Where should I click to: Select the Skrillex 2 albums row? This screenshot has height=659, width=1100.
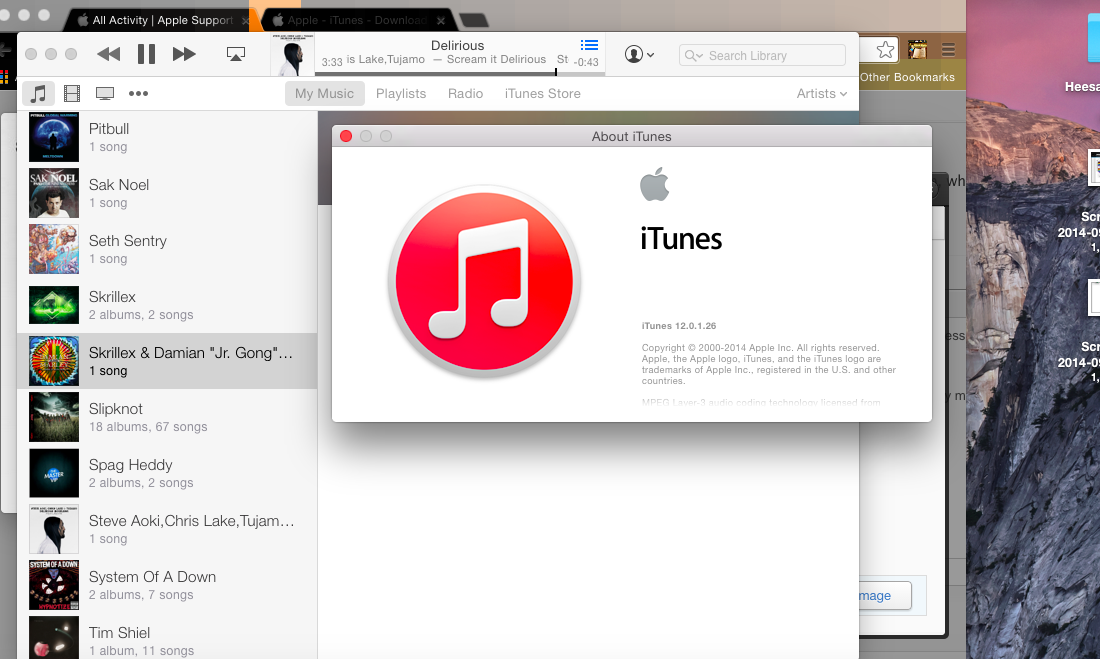click(x=167, y=305)
